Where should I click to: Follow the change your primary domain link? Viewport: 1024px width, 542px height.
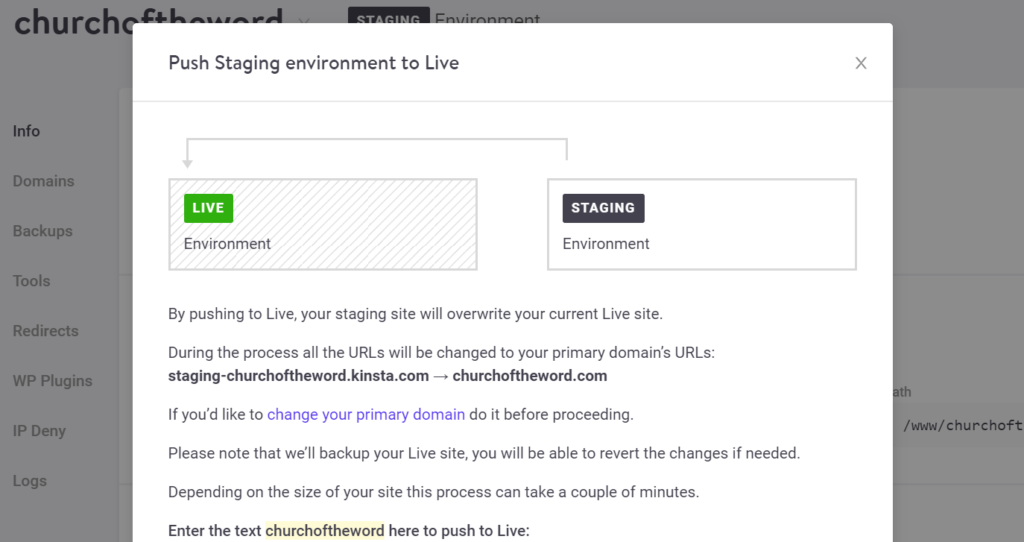(x=365, y=414)
